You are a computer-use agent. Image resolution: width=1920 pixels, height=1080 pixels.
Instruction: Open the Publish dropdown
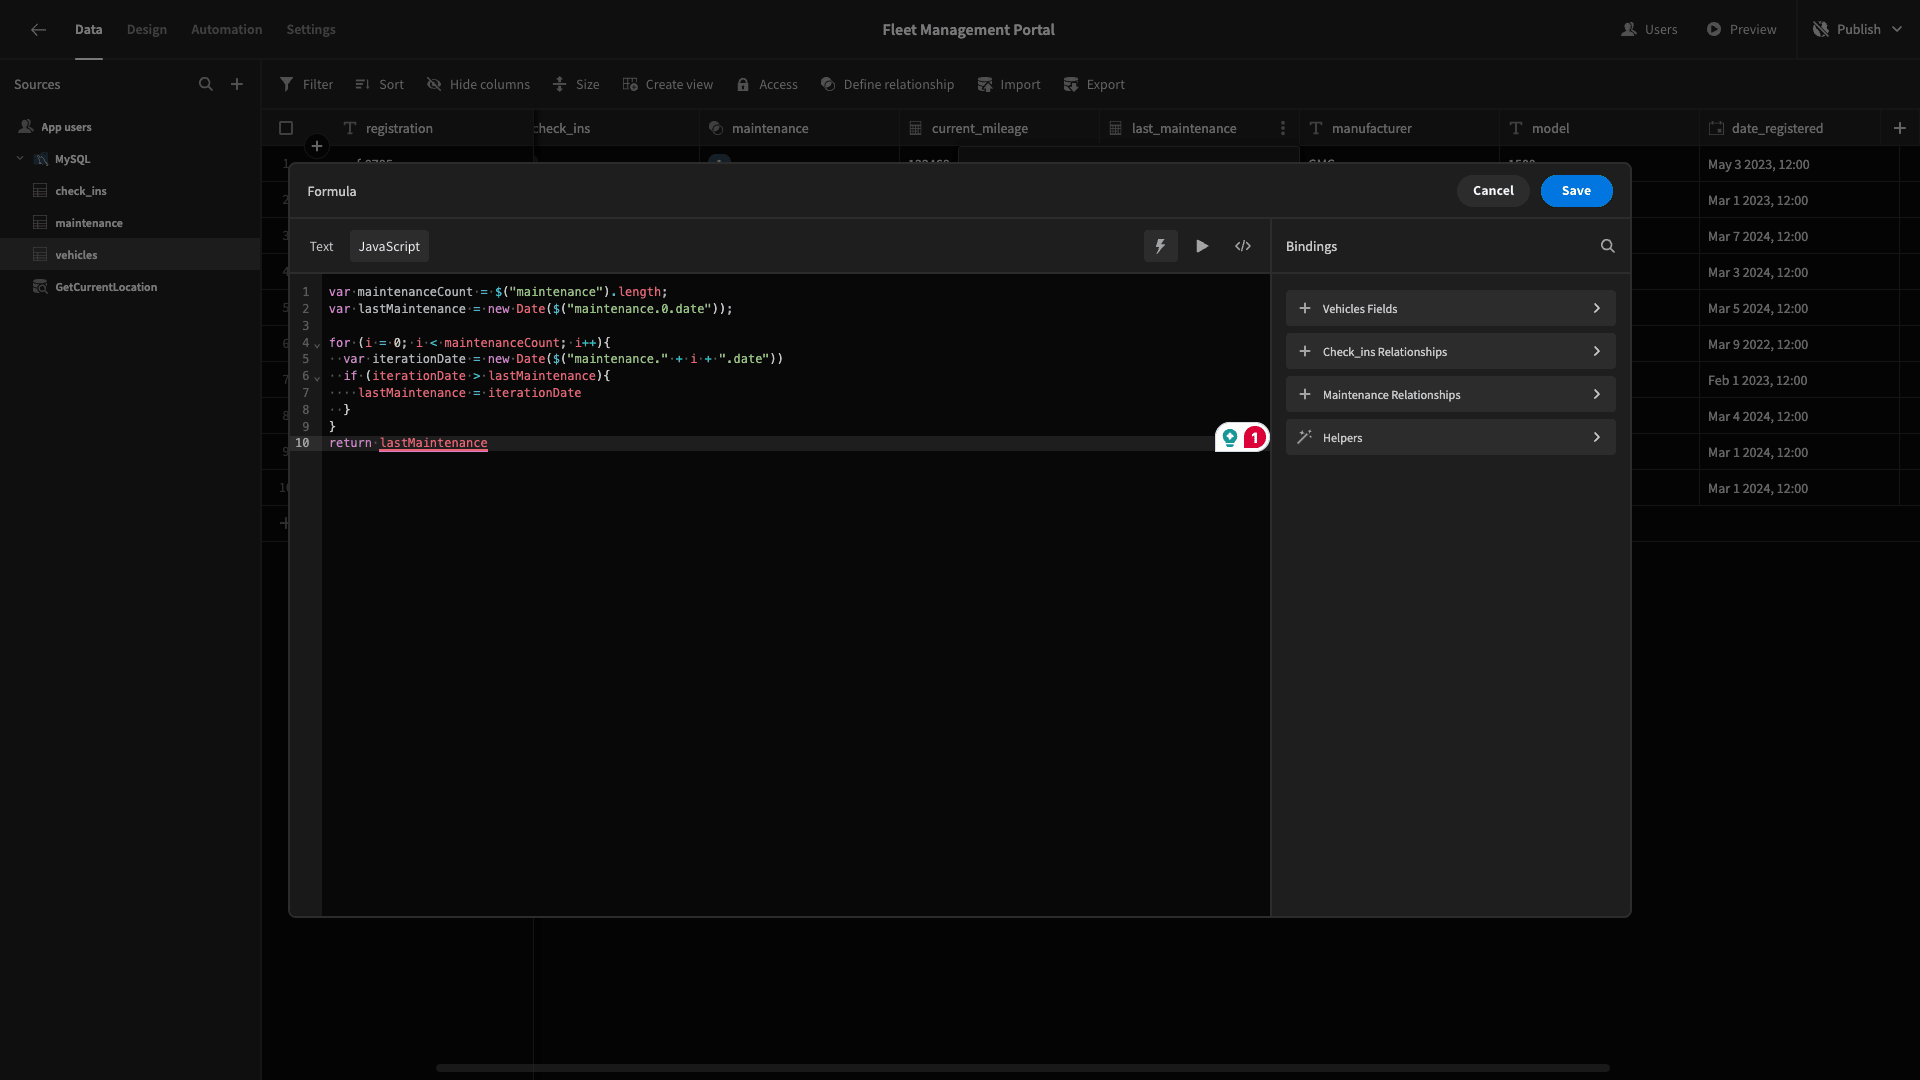click(1857, 30)
